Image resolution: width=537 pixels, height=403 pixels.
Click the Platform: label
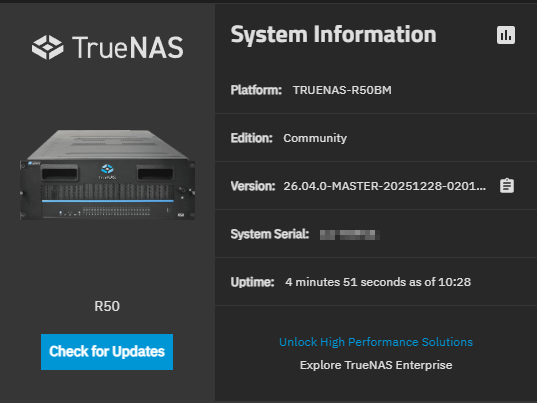256,90
